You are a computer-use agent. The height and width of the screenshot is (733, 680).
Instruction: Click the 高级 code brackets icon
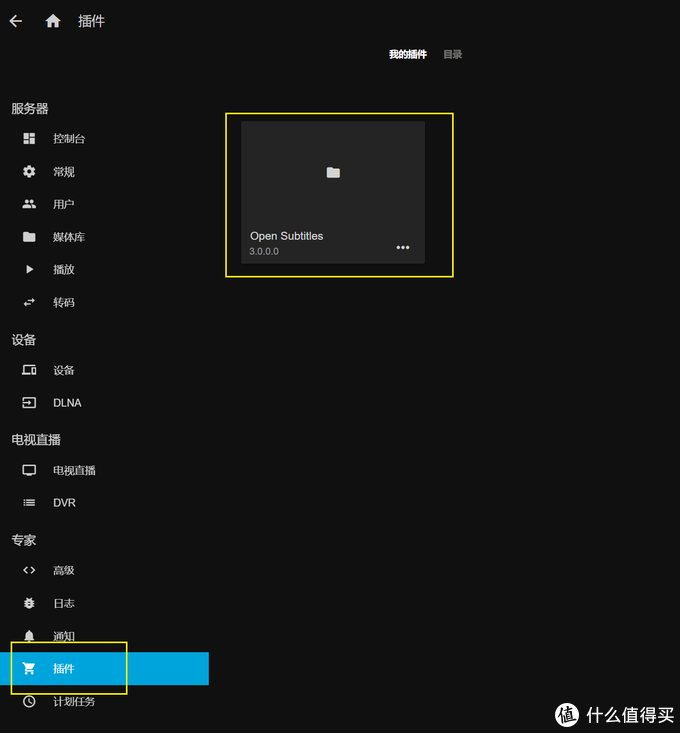(x=29, y=570)
